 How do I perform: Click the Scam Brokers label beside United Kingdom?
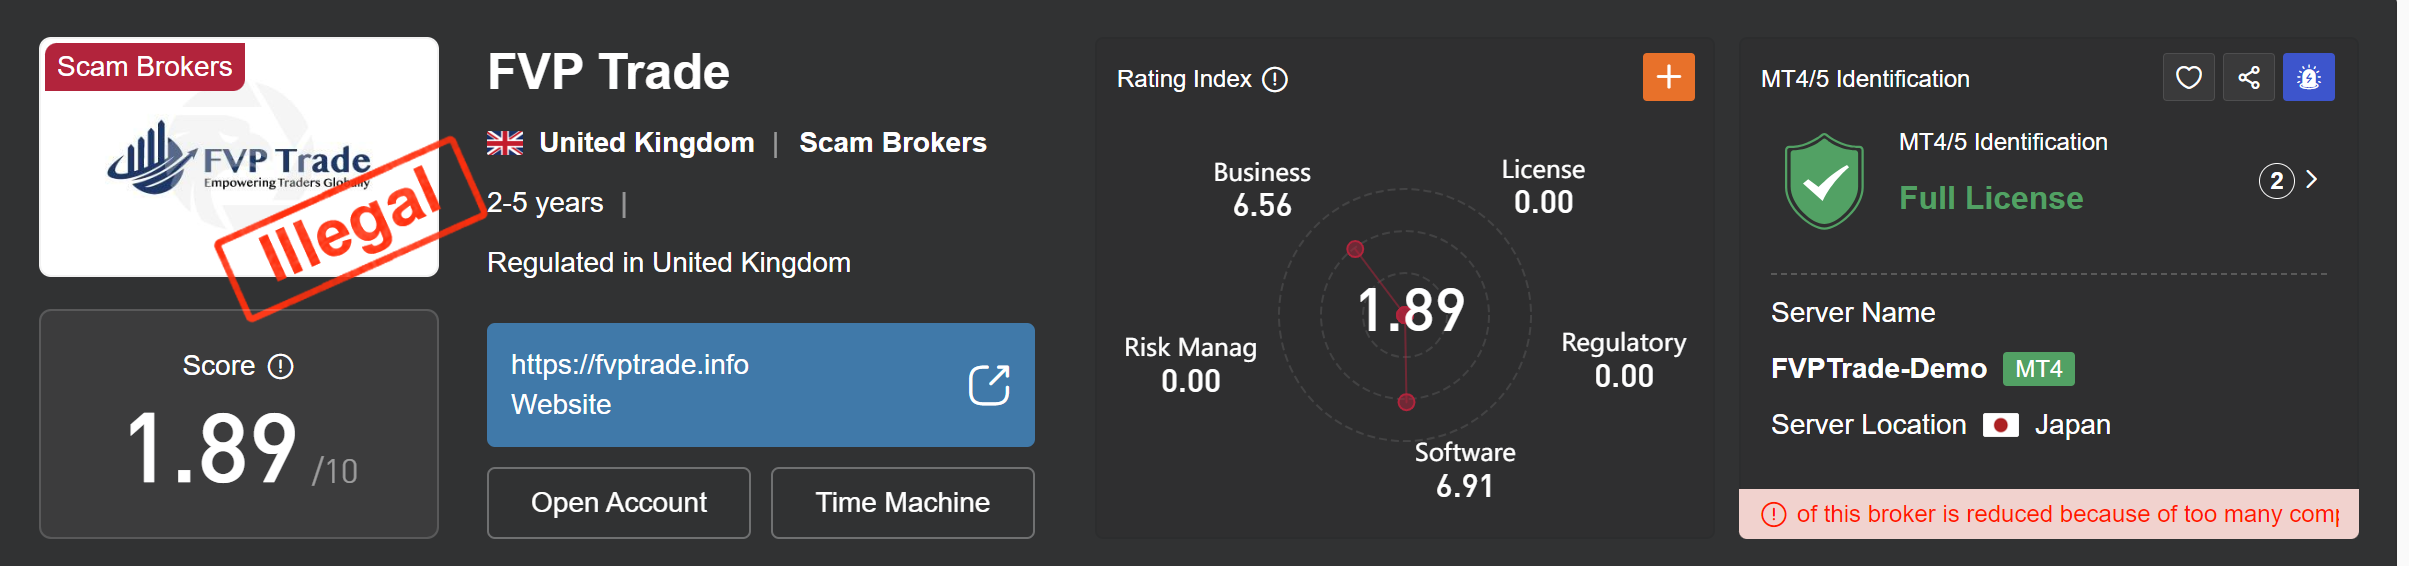(892, 143)
